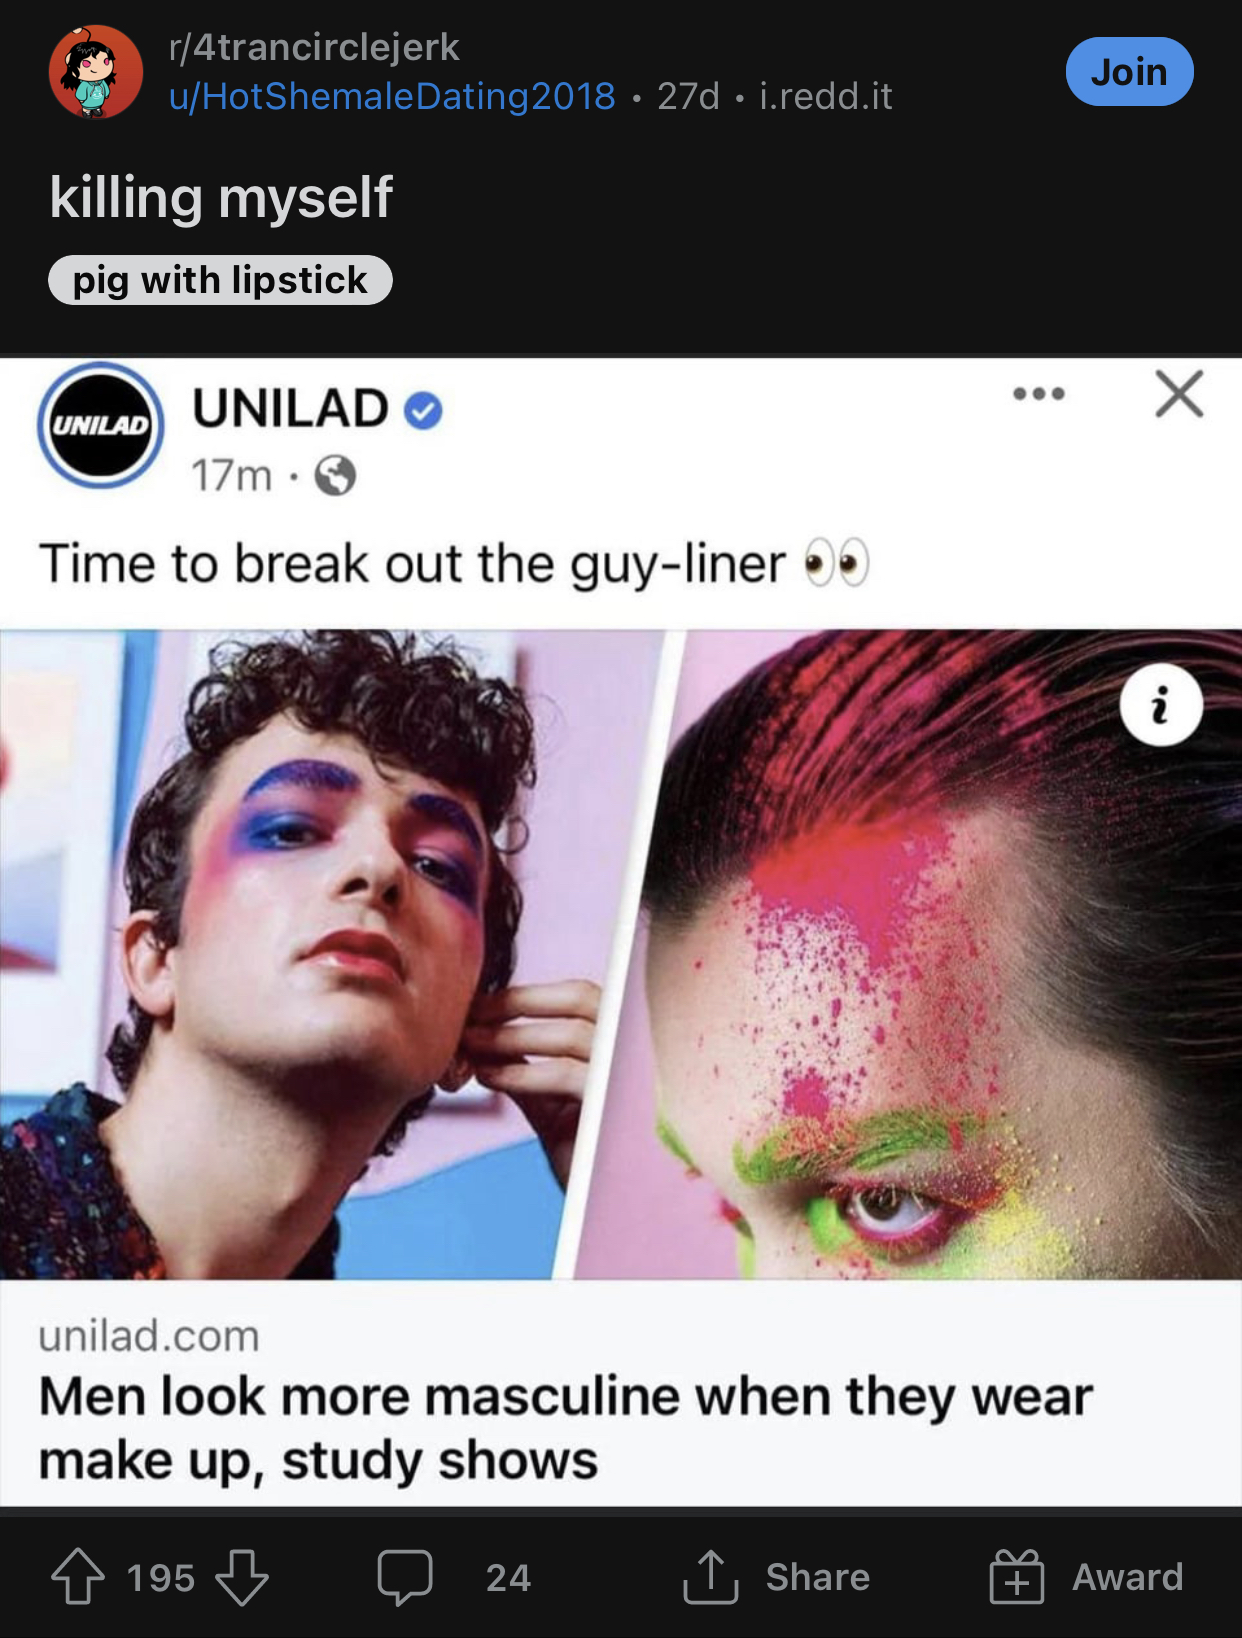Viewport: 1242px width, 1638px height.
Task: Open the i.redd.it source link
Action: [x=826, y=96]
